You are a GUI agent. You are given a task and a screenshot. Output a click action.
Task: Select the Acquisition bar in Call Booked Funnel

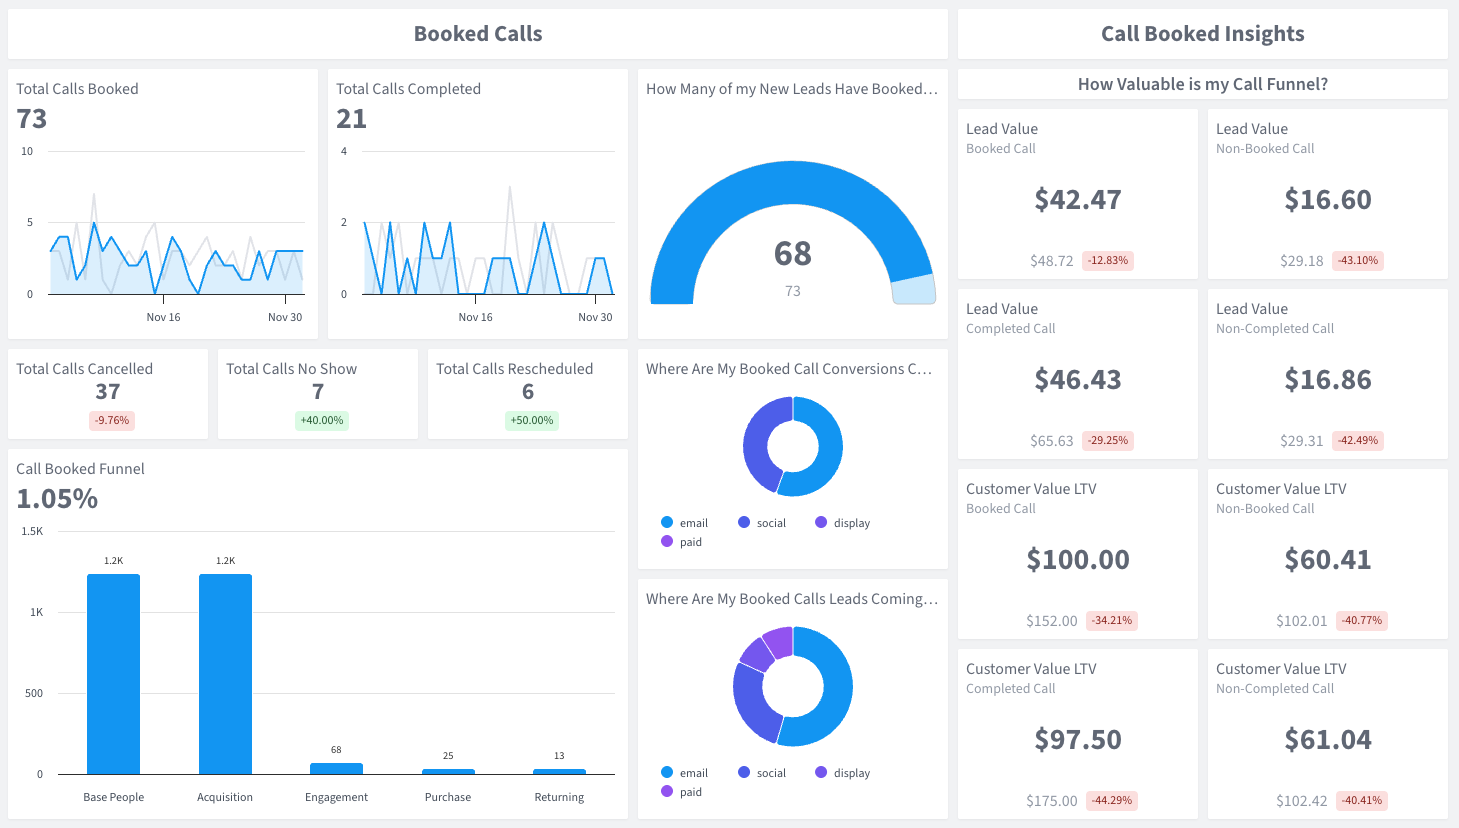[x=225, y=674]
